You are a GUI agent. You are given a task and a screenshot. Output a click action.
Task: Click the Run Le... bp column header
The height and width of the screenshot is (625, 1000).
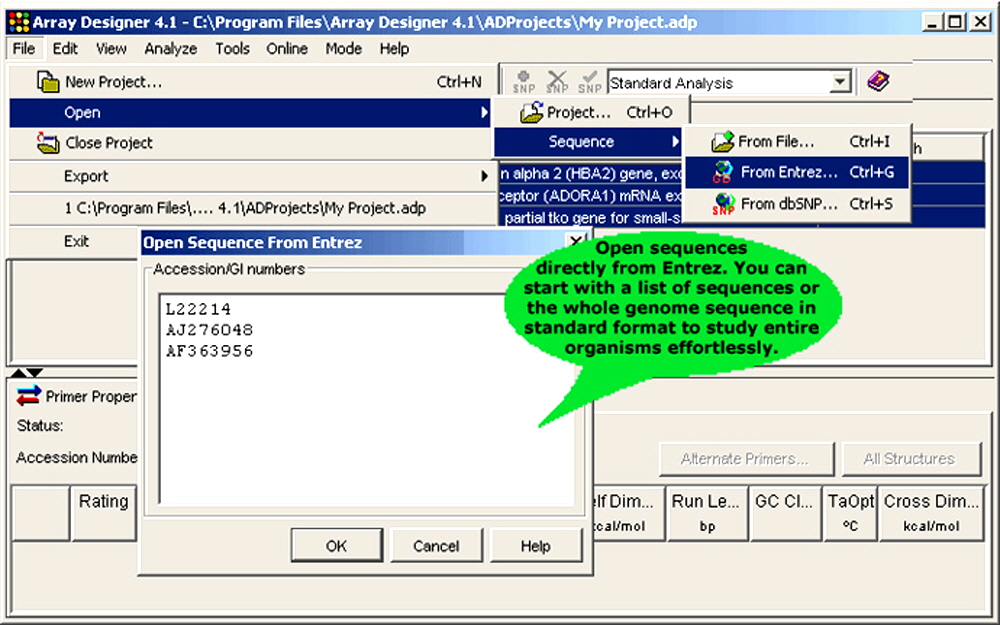(x=706, y=513)
